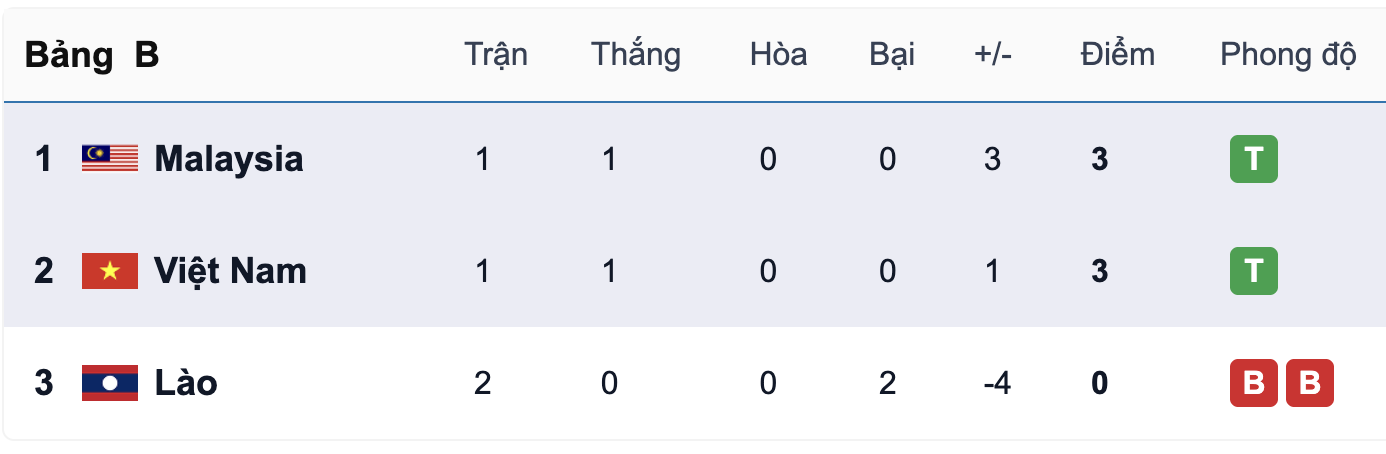Click the Việt Nam flag icon
This screenshot has width=1386, height=454.
point(110,271)
